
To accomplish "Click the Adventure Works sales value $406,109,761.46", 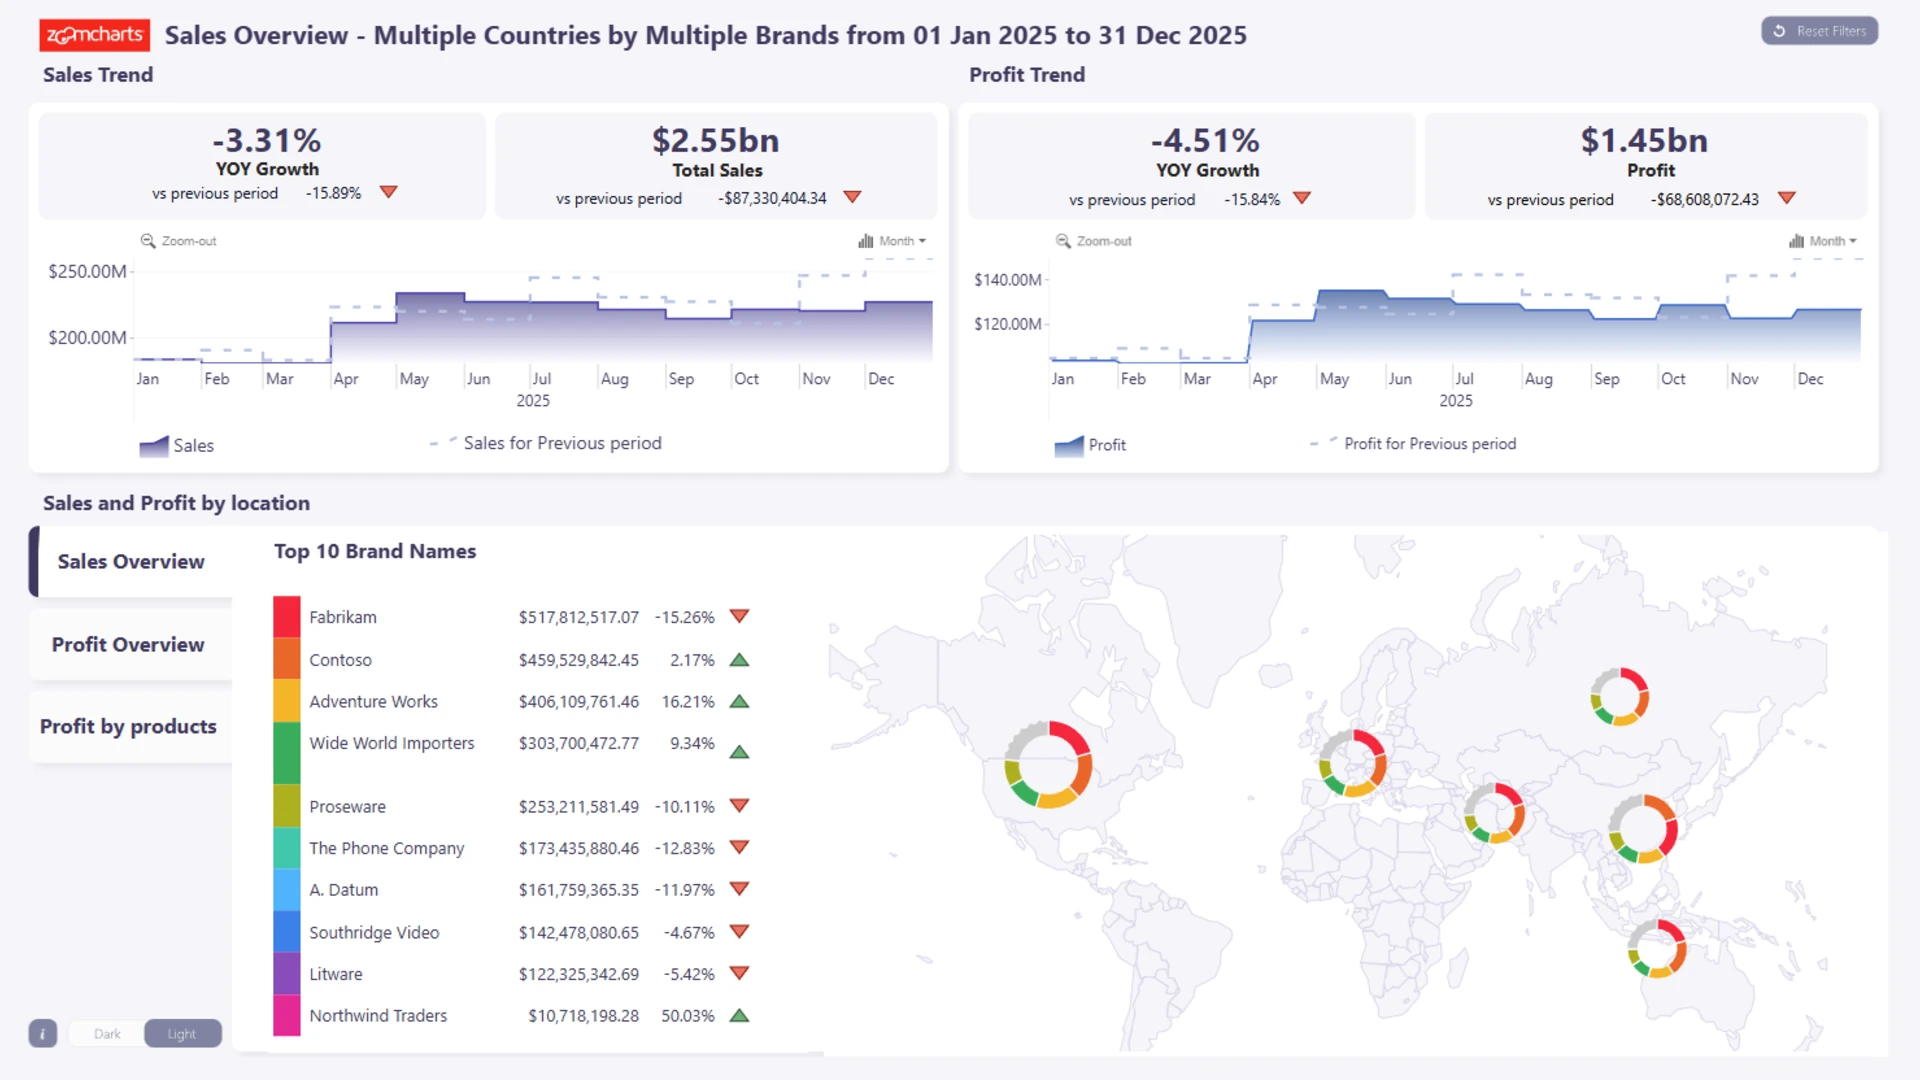I will point(578,702).
